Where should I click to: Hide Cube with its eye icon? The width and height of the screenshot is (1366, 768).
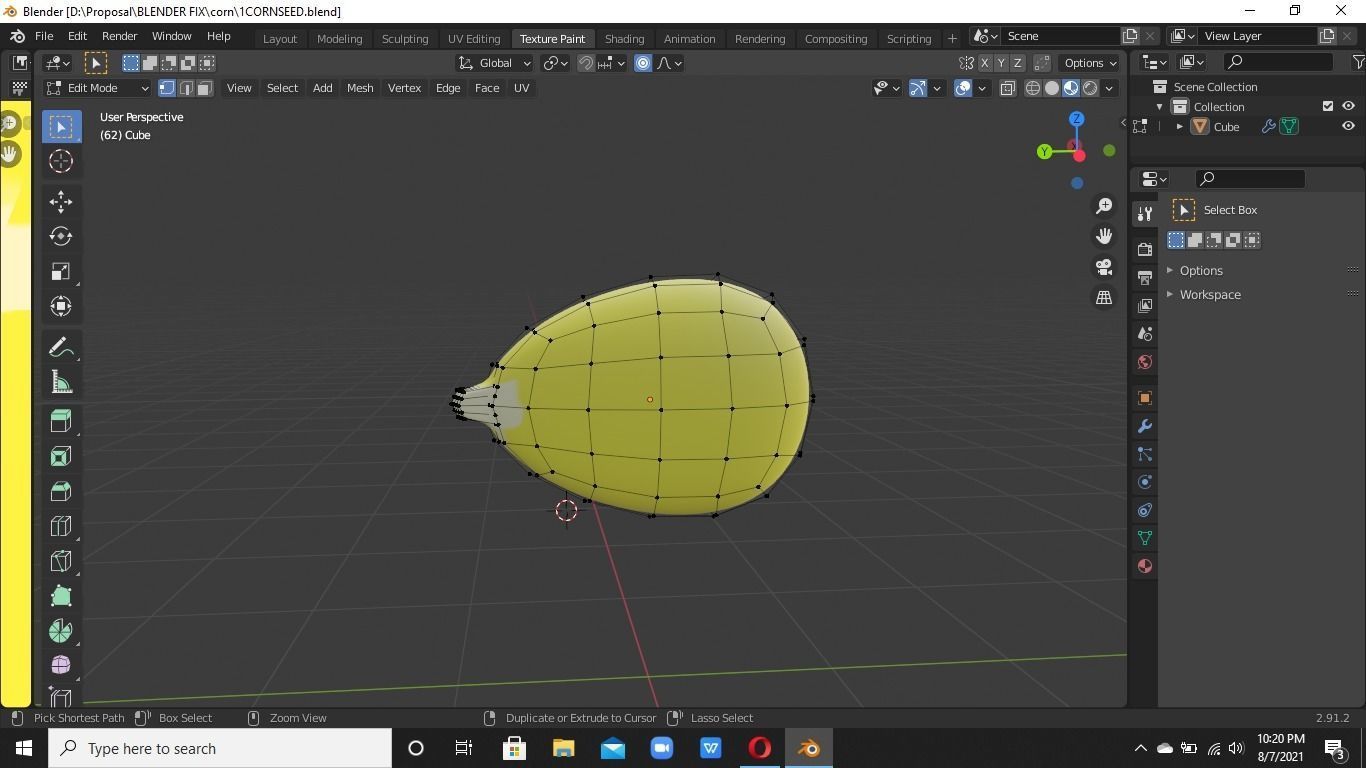point(1348,126)
